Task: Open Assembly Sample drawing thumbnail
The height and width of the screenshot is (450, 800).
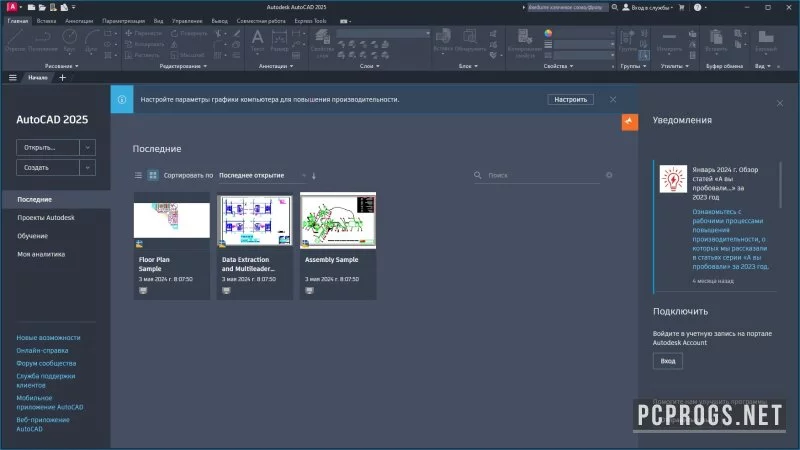Action: pos(338,220)
